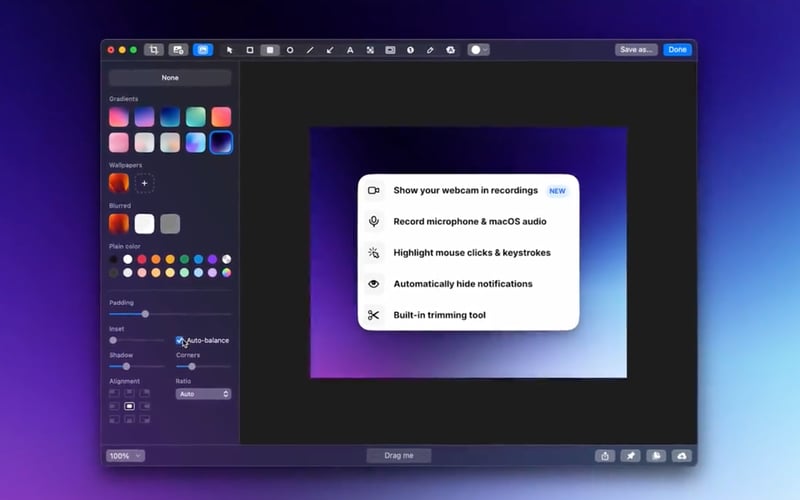
Task: Toggle the Auto-balance checkbox
Action: pos(180,340)
